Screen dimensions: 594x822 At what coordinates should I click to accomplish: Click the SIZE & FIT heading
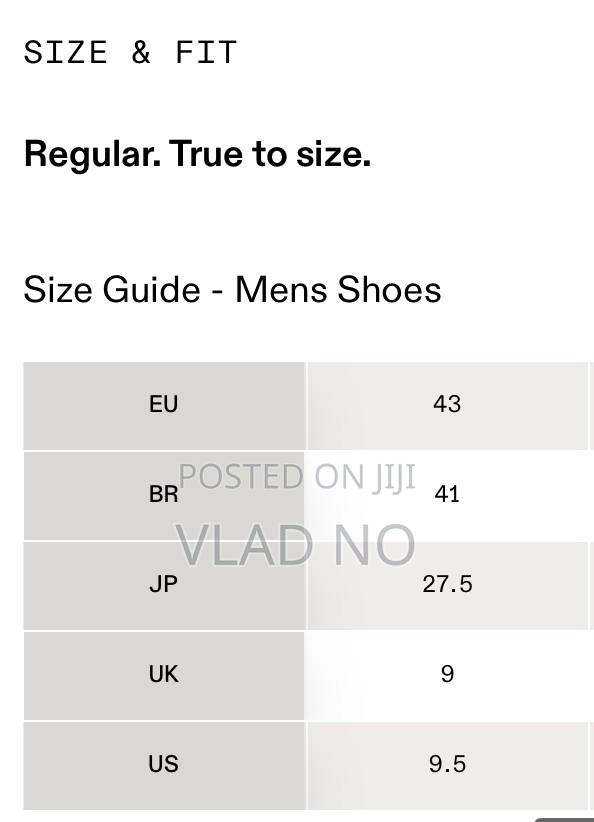pyautogui.click(x=130, y=52)
